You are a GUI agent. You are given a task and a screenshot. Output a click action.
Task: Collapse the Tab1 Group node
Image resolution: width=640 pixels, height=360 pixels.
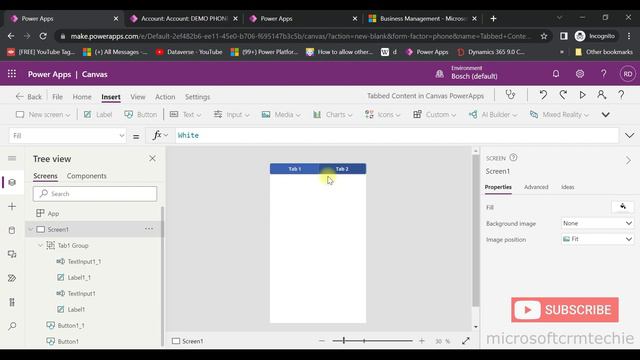(40, 245)
